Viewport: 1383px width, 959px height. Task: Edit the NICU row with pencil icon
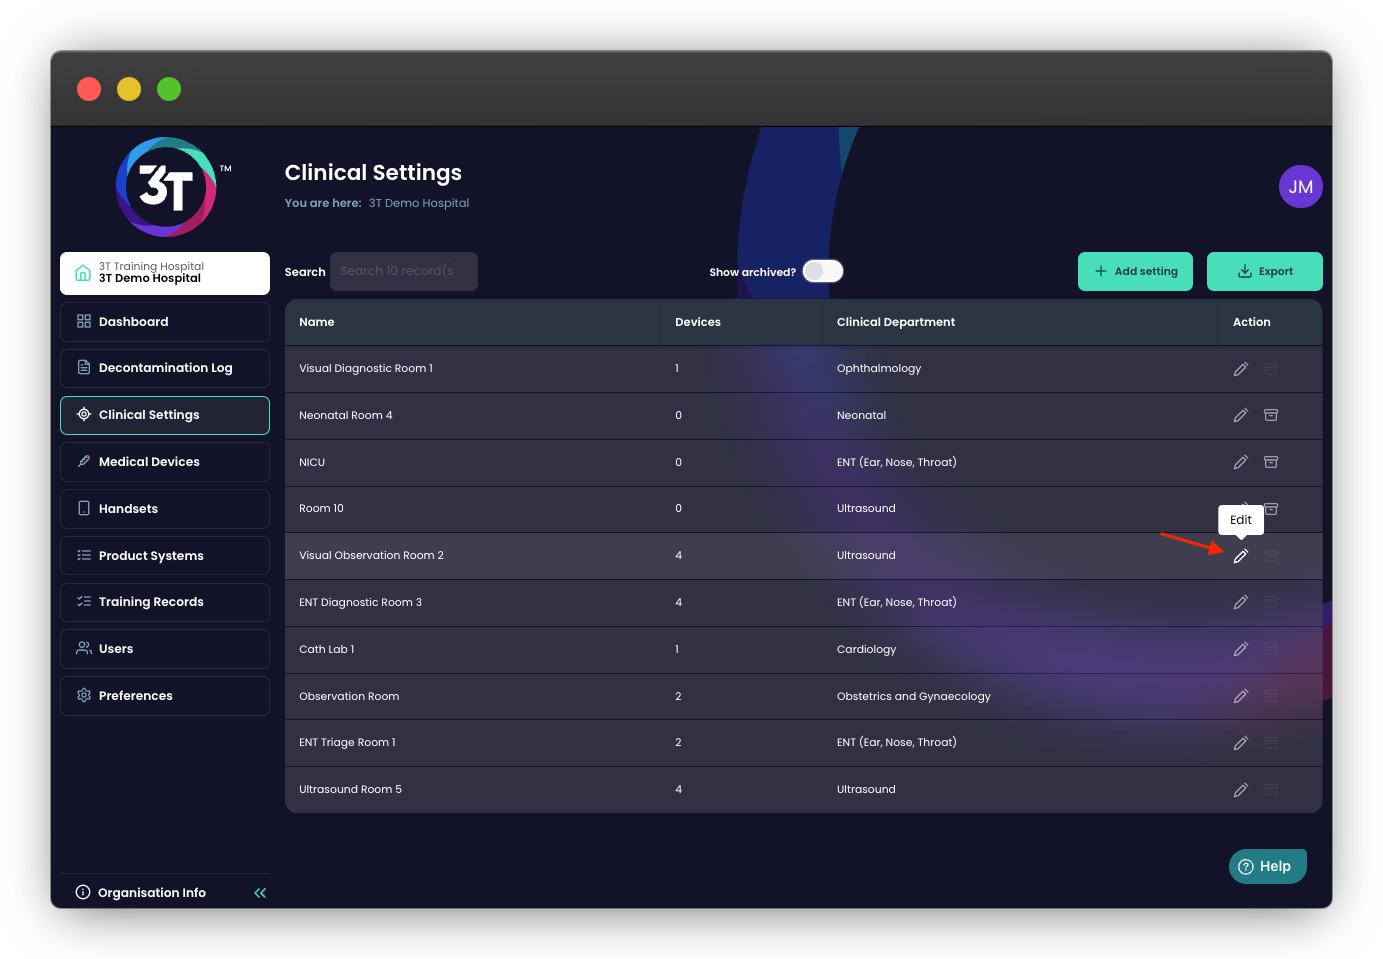click(1240, 462)
